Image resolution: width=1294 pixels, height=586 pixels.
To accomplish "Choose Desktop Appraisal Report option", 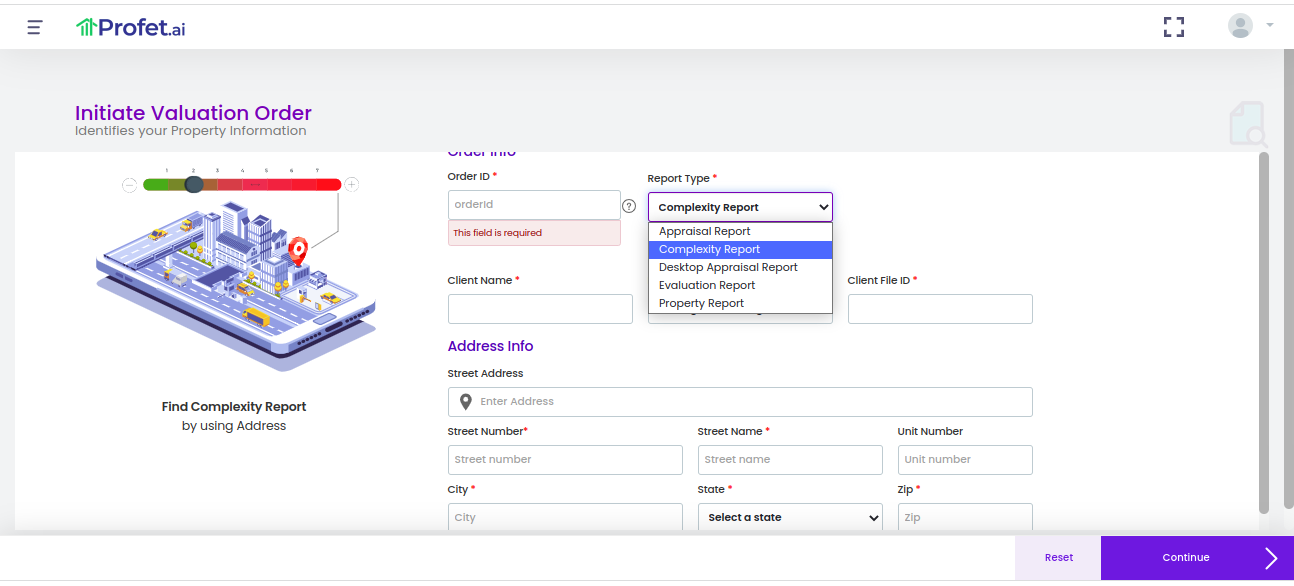I will tap(727, 267).
